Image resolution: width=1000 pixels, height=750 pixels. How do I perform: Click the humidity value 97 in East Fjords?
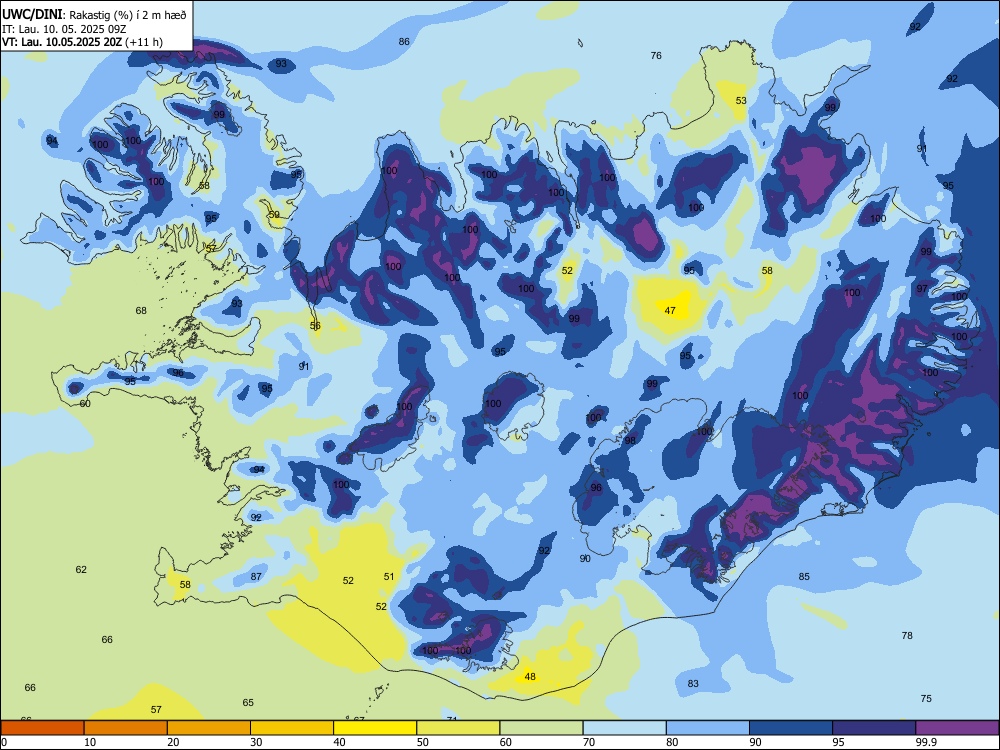tap(922, 289)
